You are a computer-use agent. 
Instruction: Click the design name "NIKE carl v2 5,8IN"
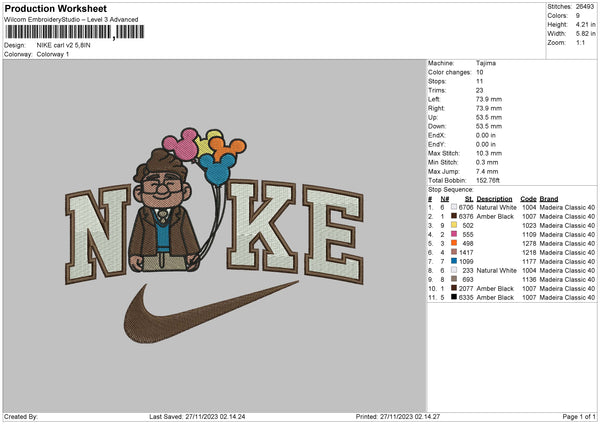coord(64,45)
